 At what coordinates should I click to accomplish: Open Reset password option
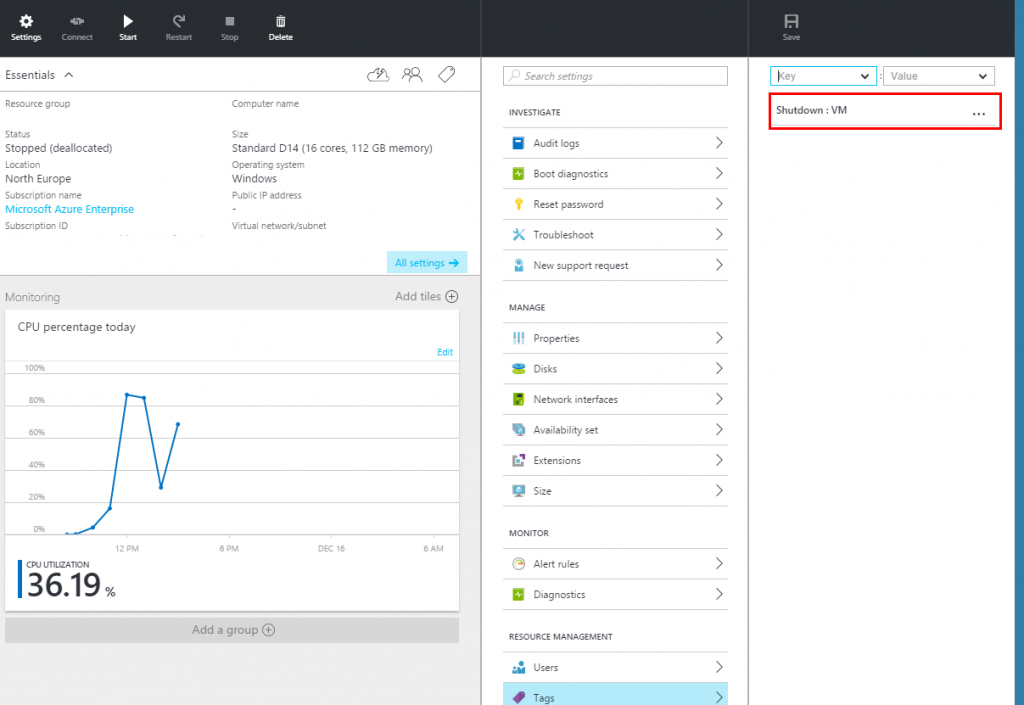[x=615, y=204]
